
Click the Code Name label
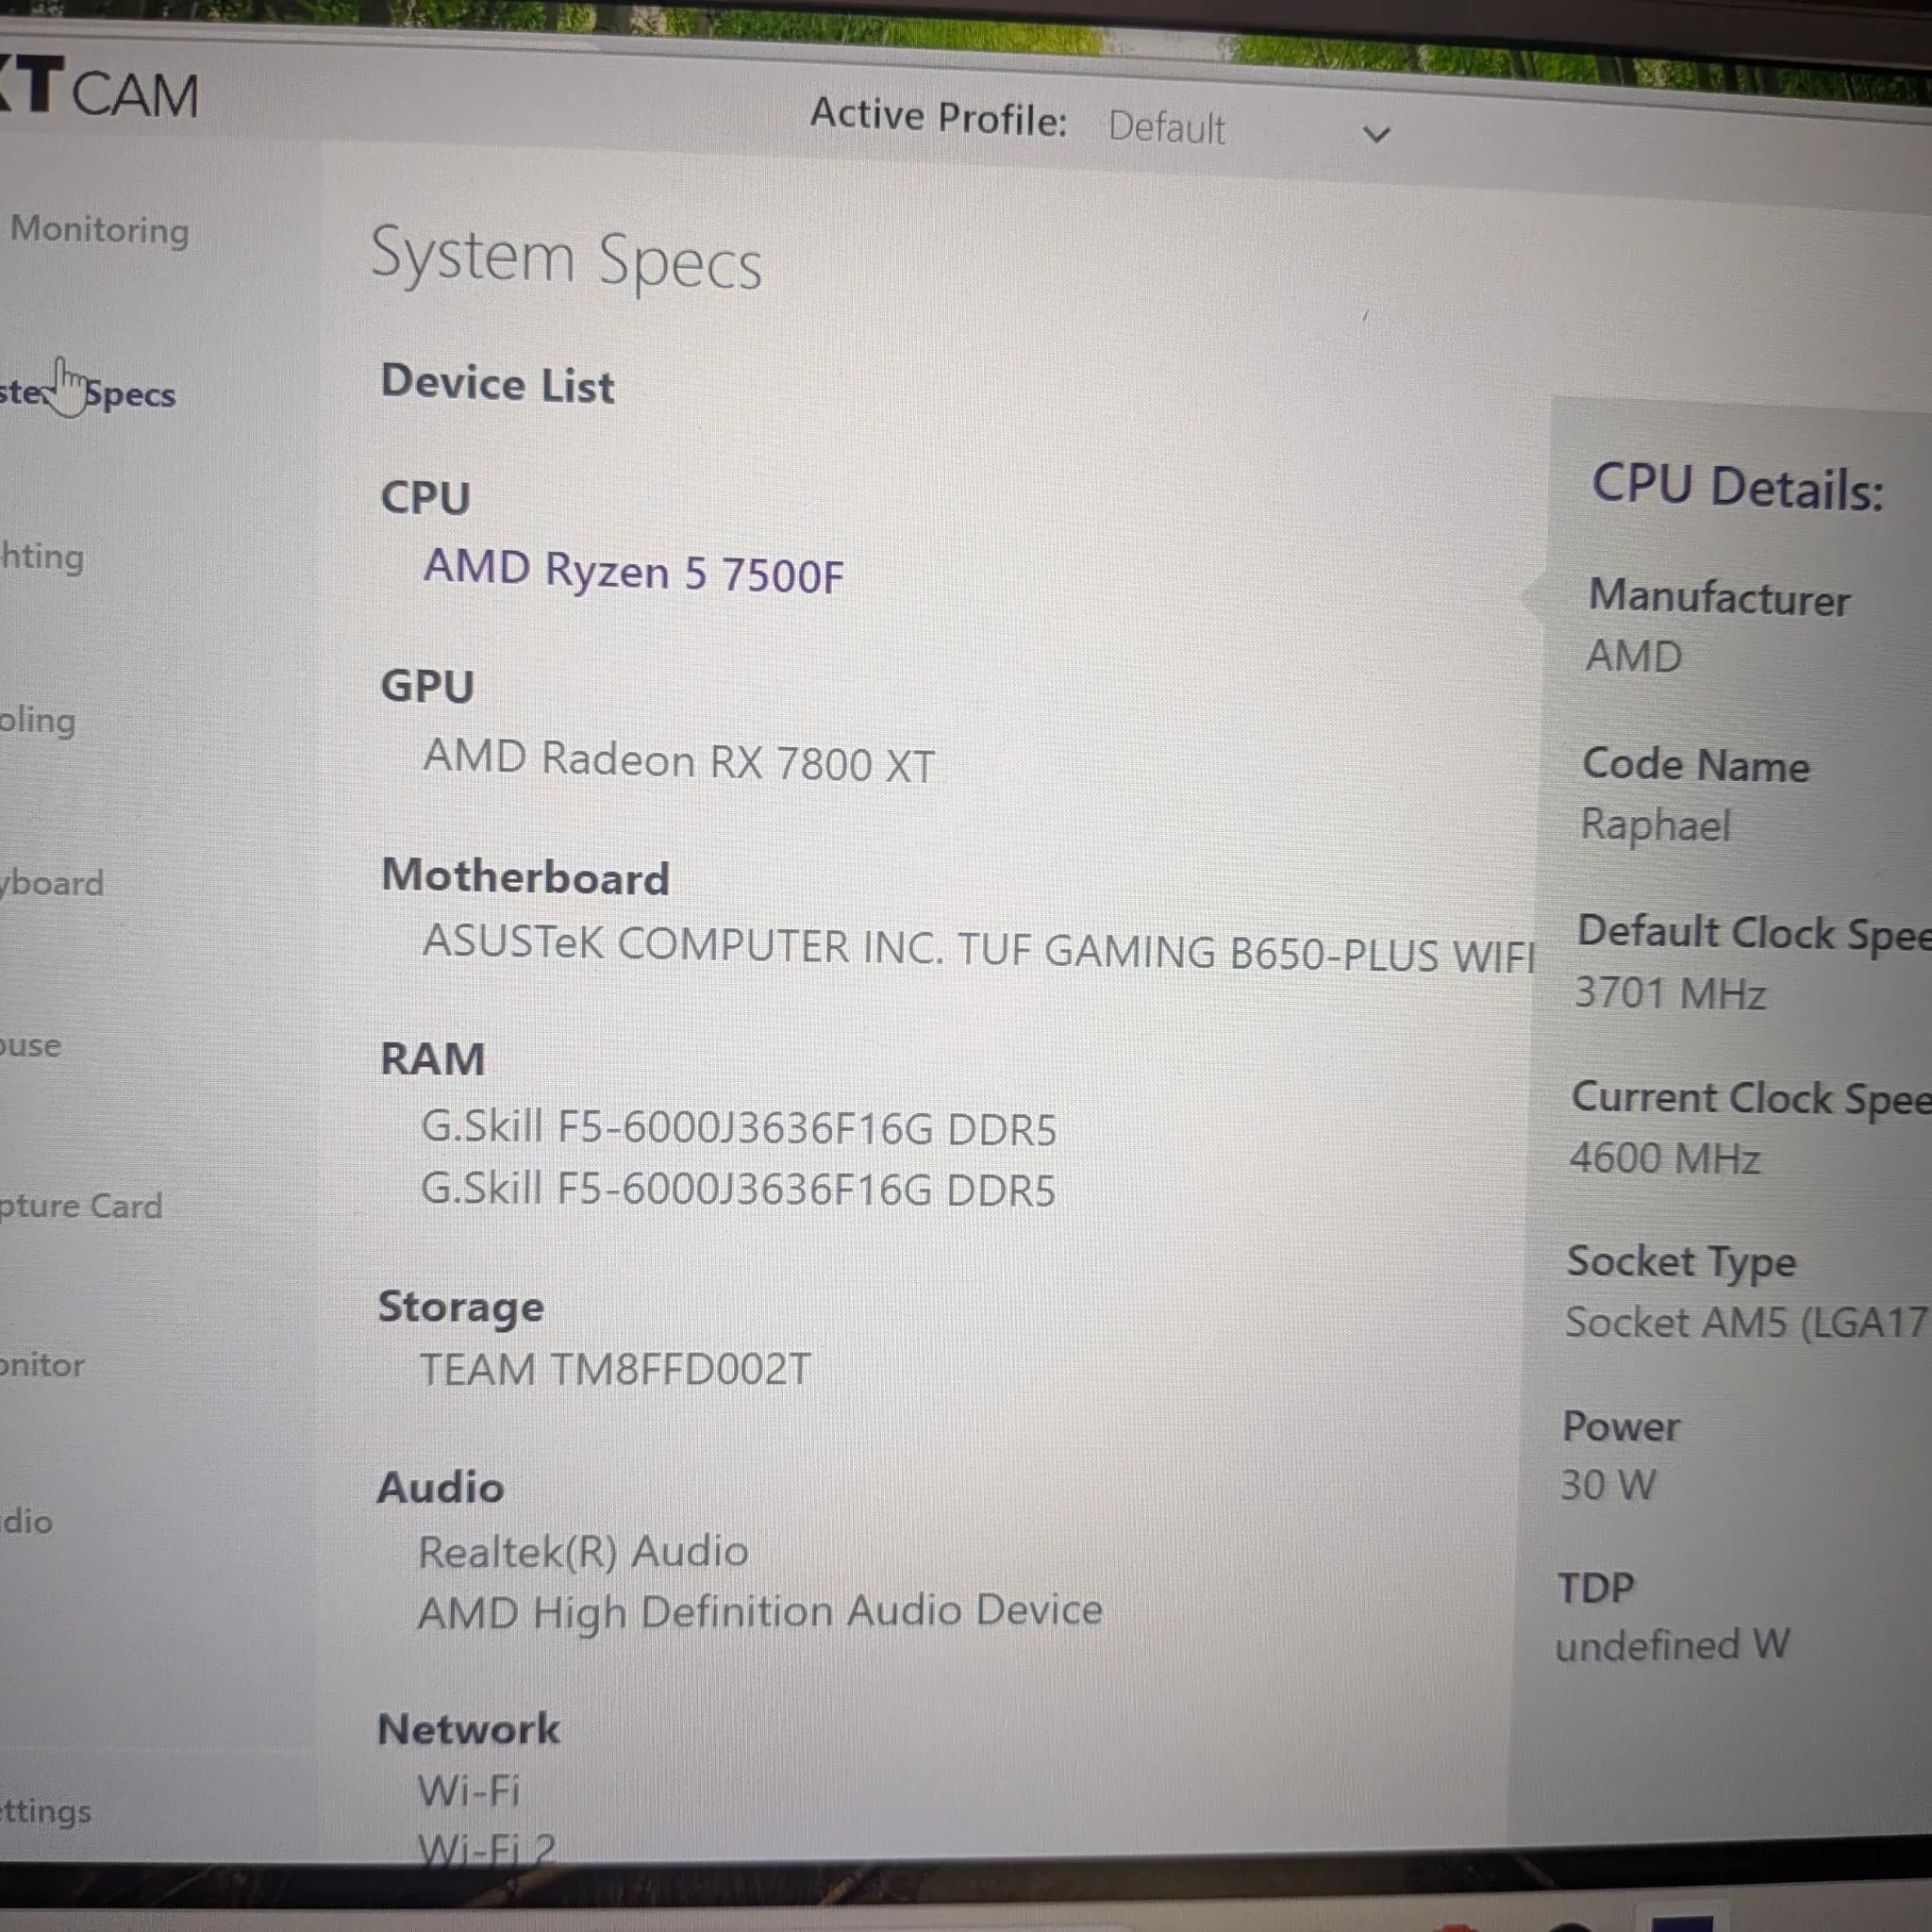pyautogui.click(x=1696, y=765)
